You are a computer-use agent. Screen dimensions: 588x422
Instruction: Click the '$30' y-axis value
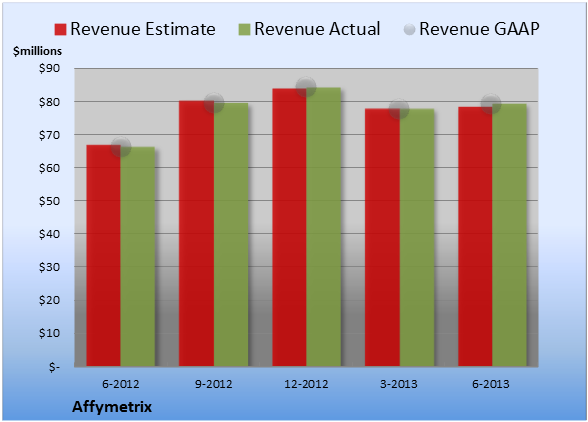(x=49, y=267)
